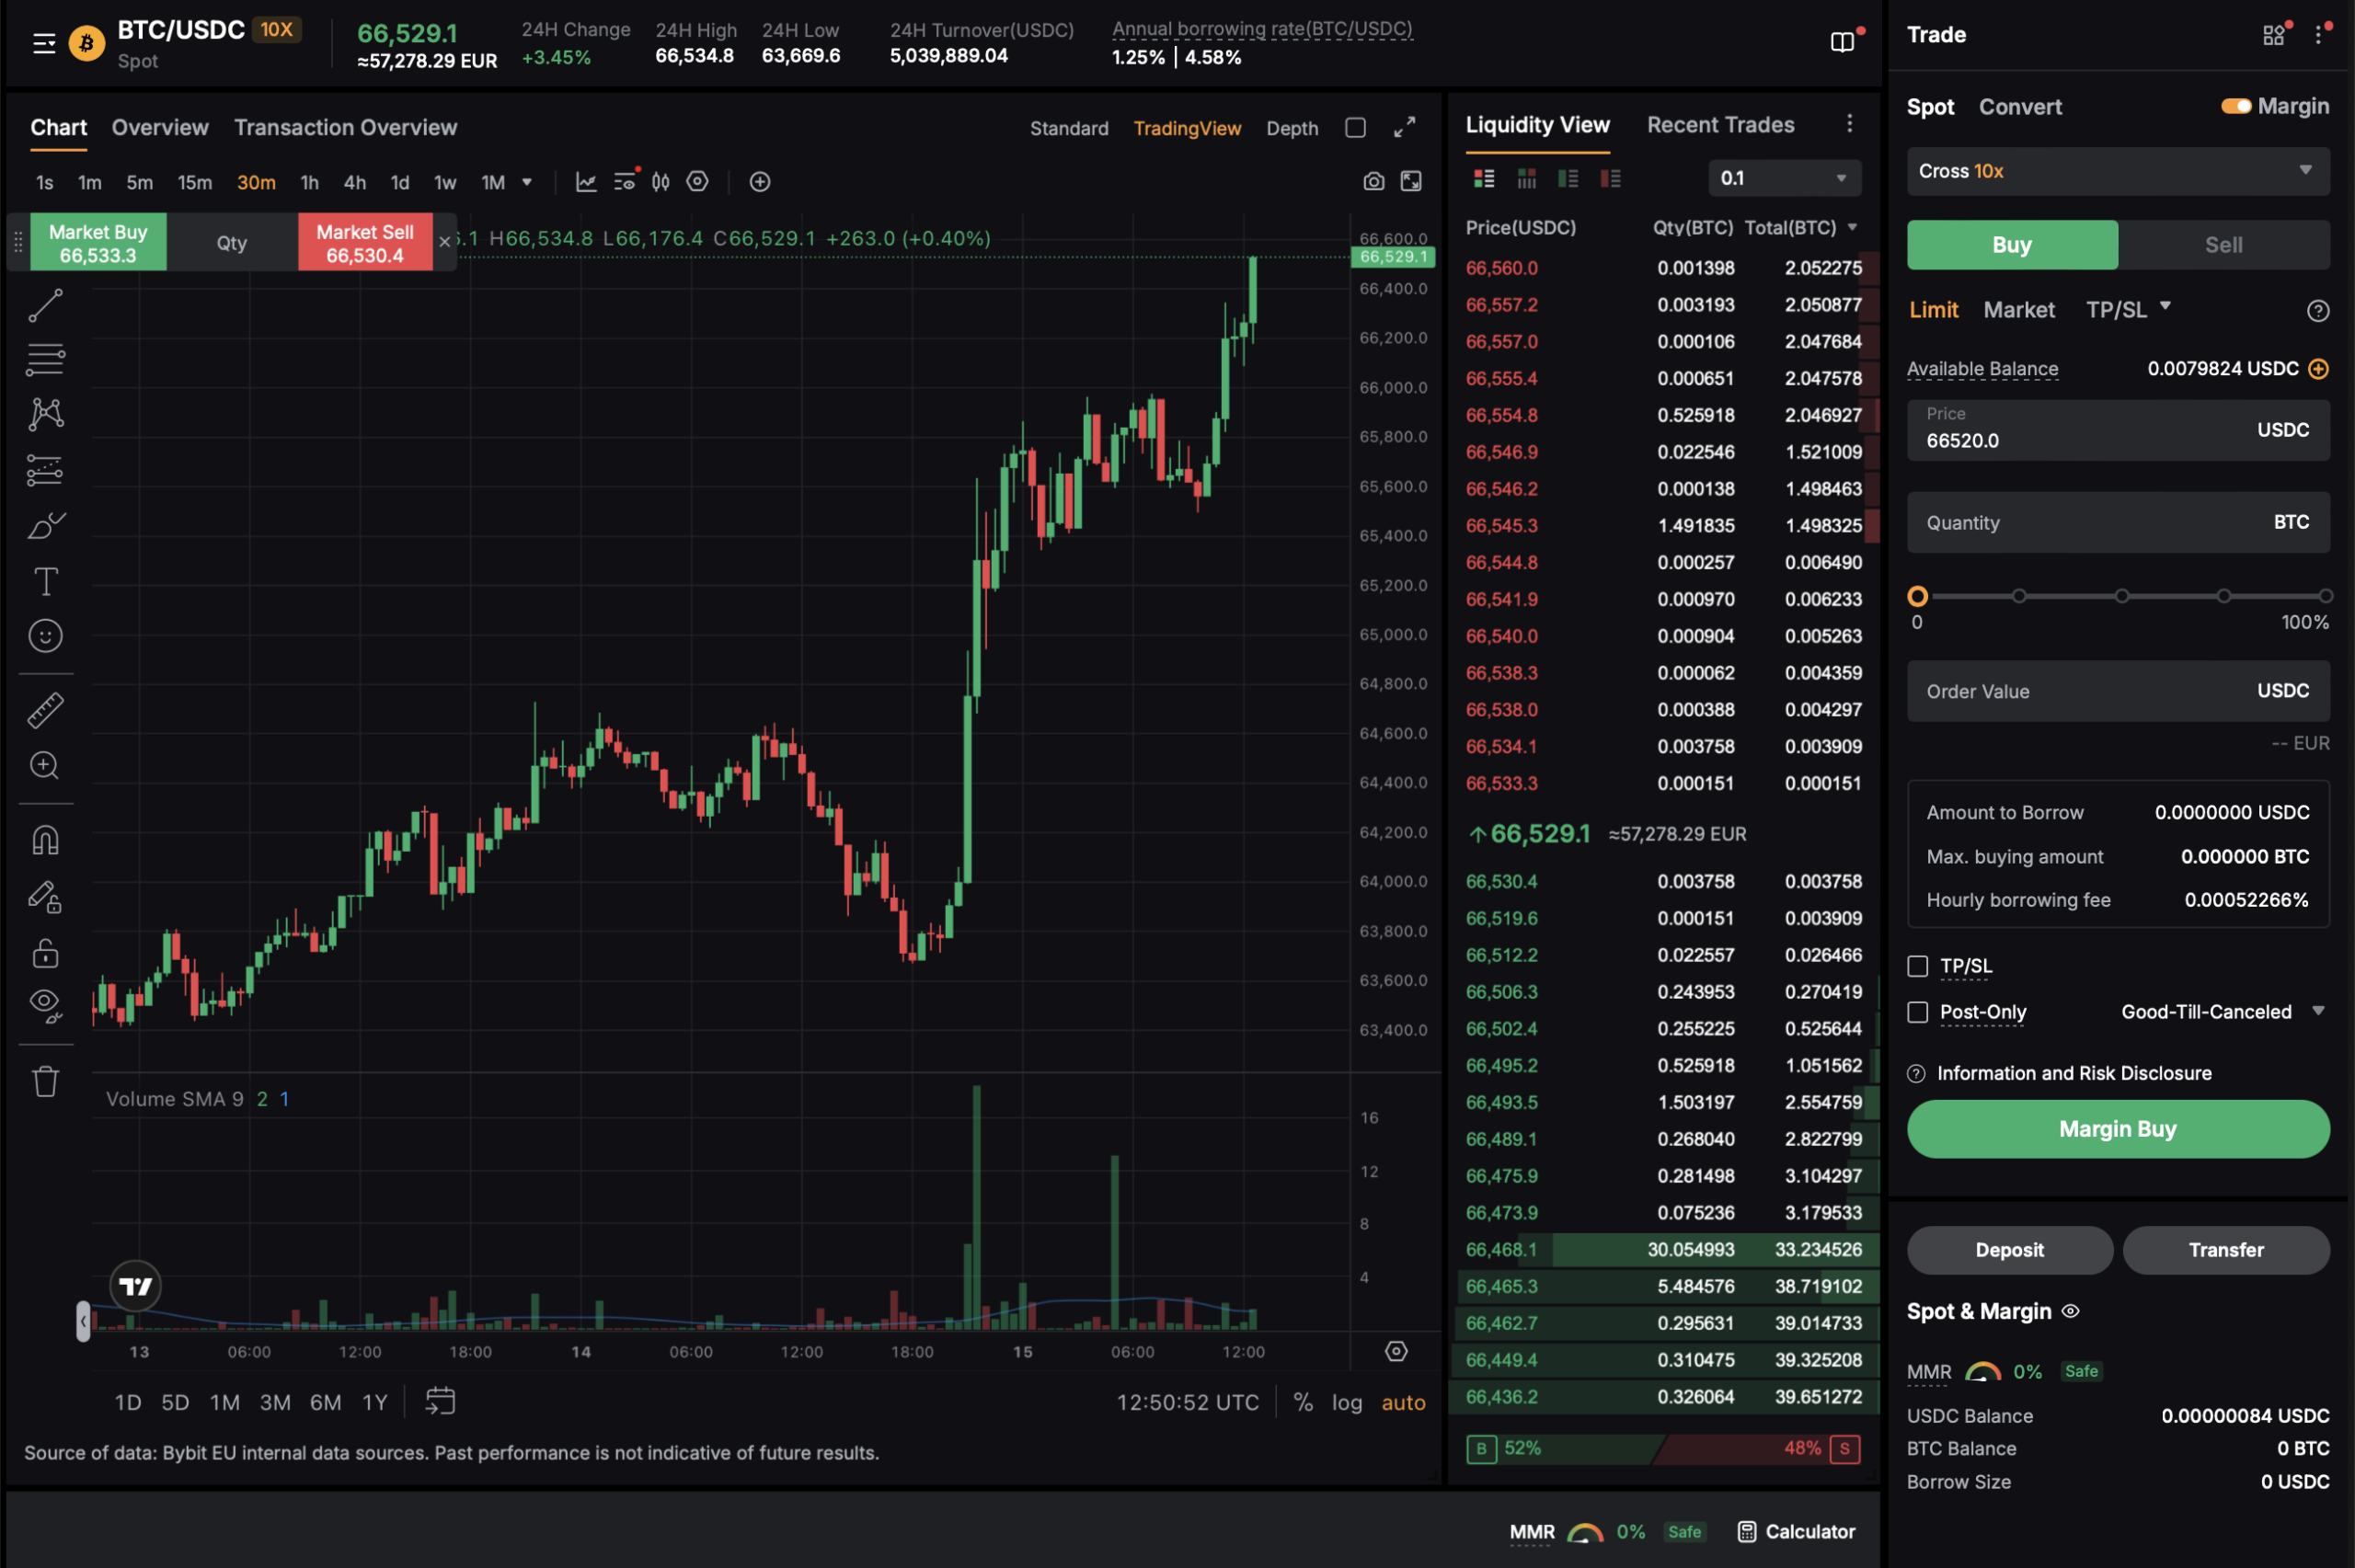The image size is (2355, 1568).
Task: Open chart type selector icon
Action: point(586,182)
